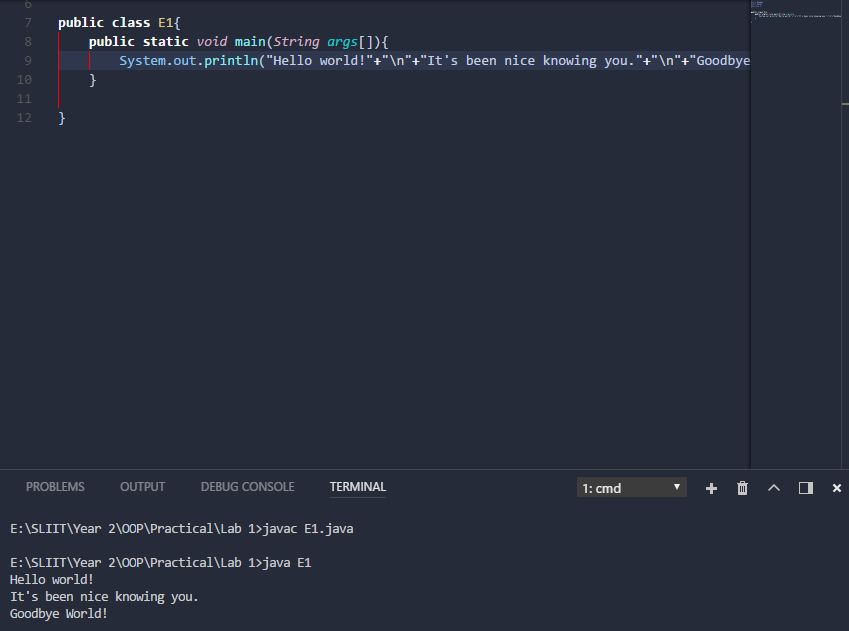
Task: Click the folding area beside line 7
Action: point(44,22)
